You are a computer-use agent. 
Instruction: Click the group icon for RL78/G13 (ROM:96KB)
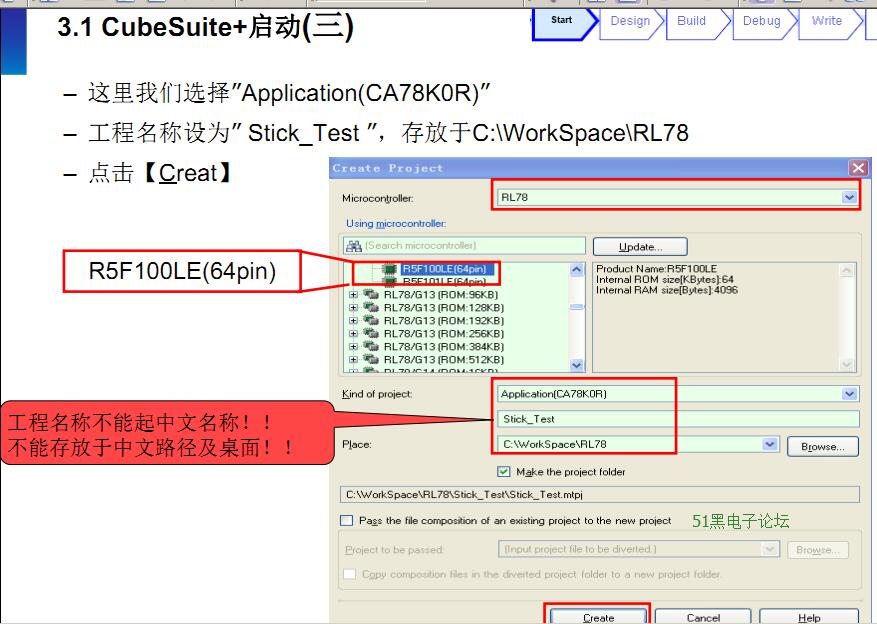point(370,294)
